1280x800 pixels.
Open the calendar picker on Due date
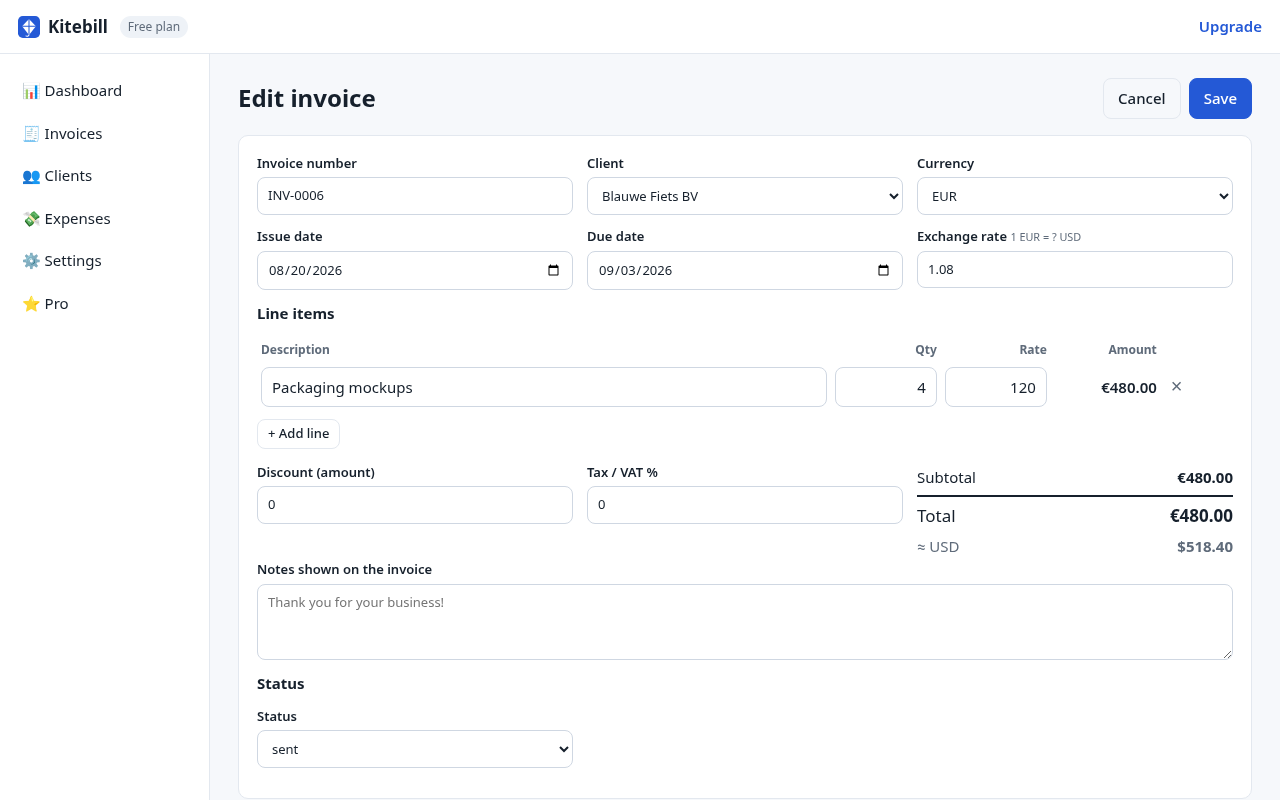[x=883, y=270]
